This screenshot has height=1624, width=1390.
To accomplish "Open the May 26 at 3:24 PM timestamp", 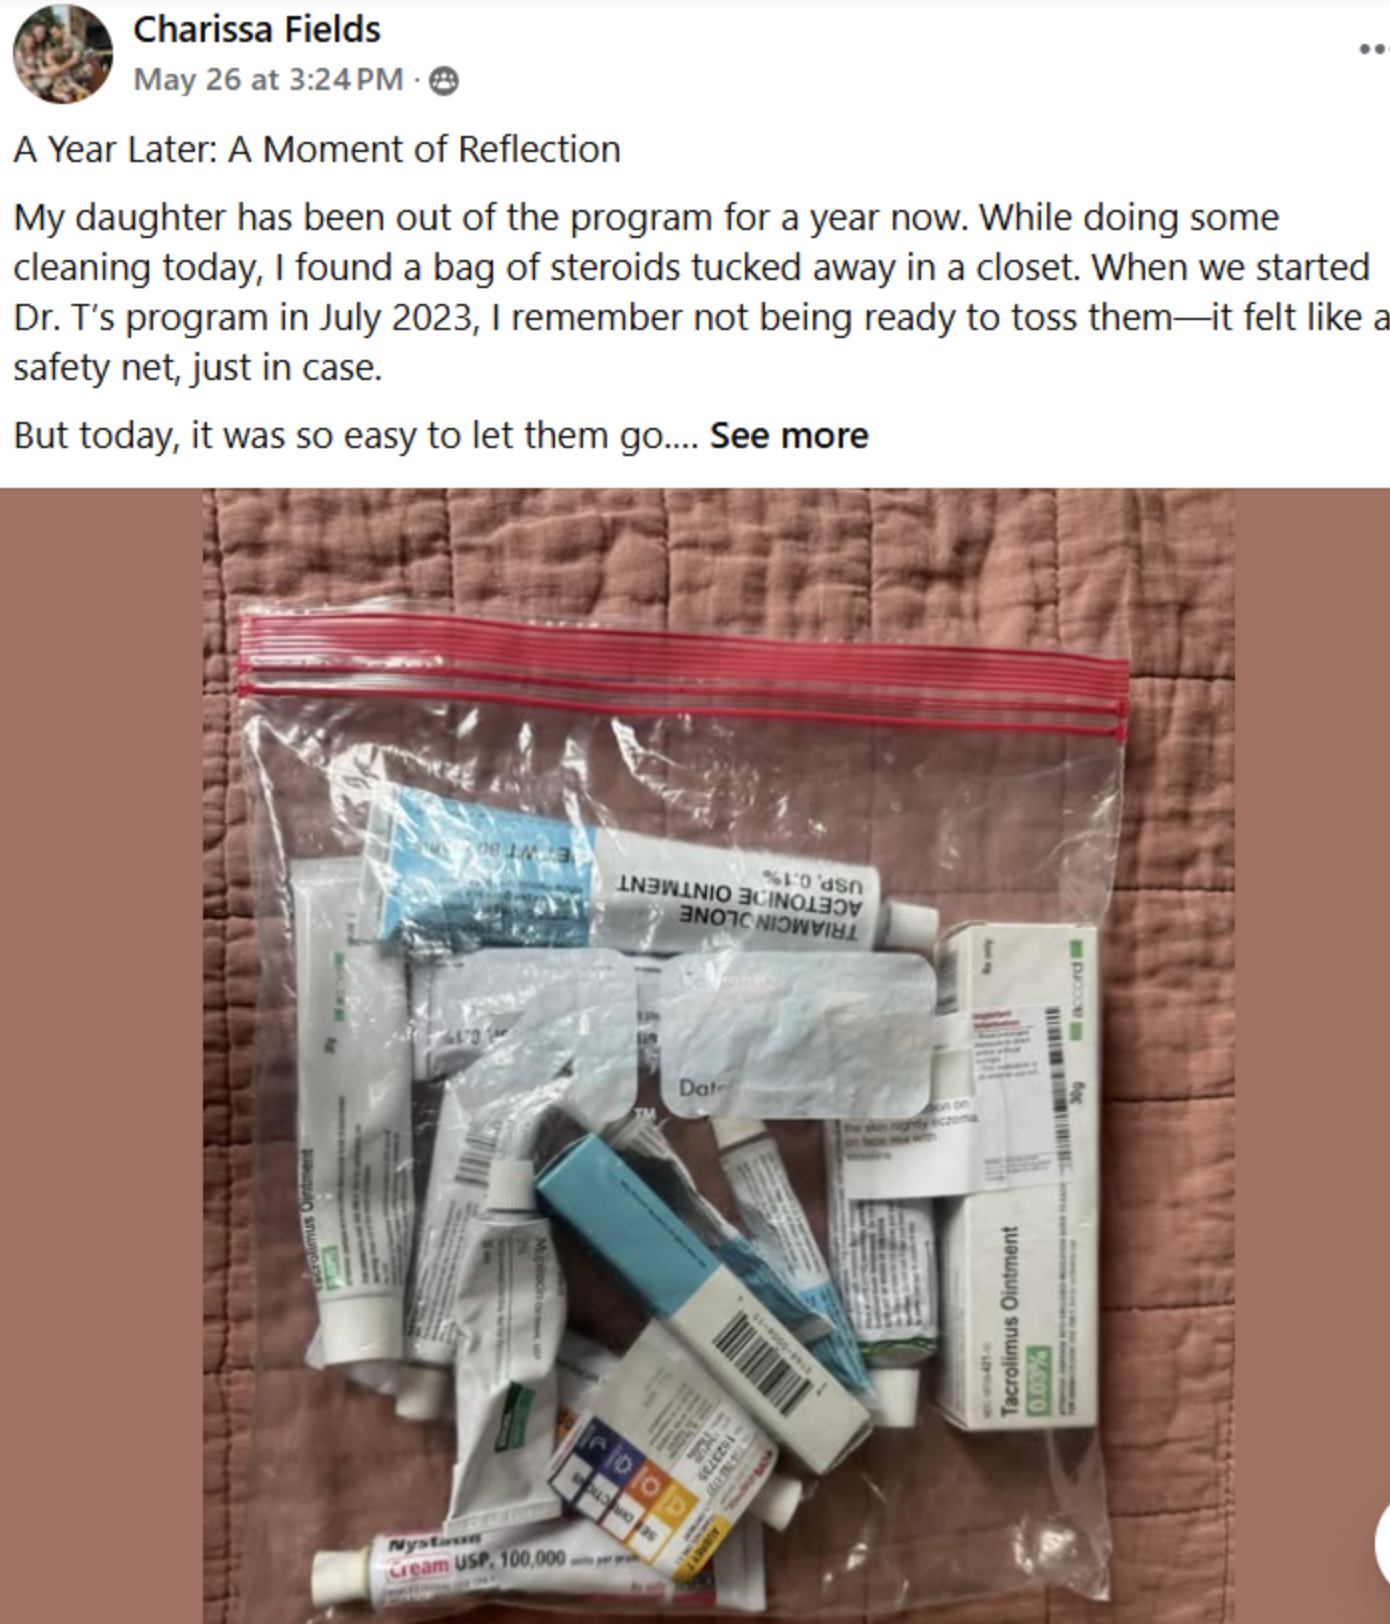I will tap(268, 80).
